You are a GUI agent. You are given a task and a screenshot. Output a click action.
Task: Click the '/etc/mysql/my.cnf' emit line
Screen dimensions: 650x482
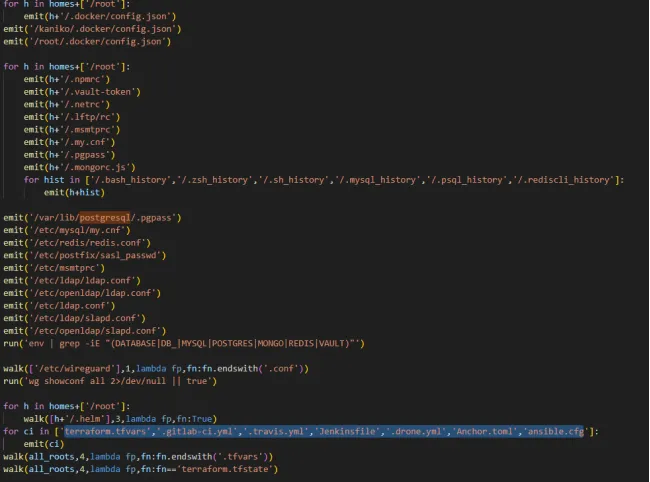[x=66, y=230]
